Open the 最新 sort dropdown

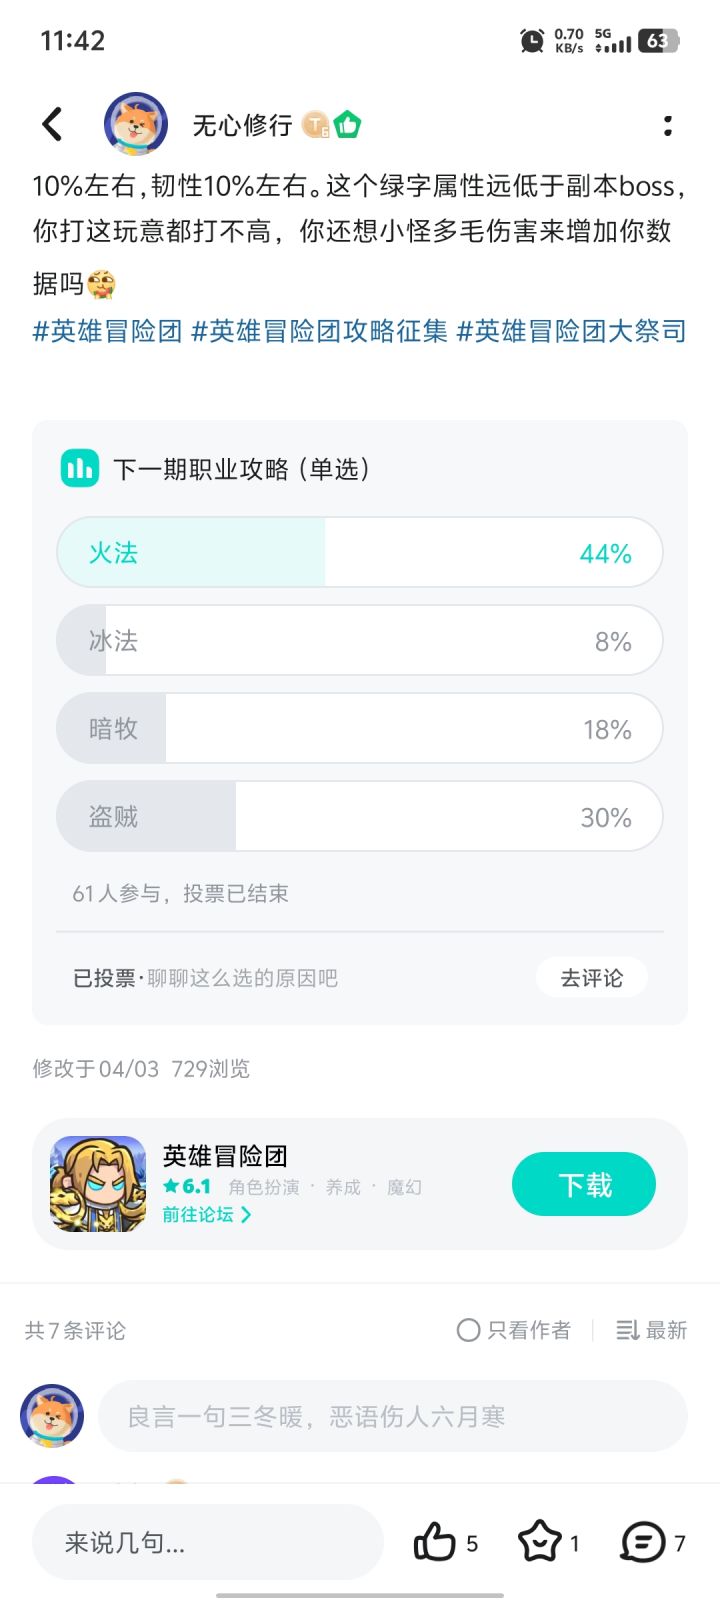pos(652,1330)
